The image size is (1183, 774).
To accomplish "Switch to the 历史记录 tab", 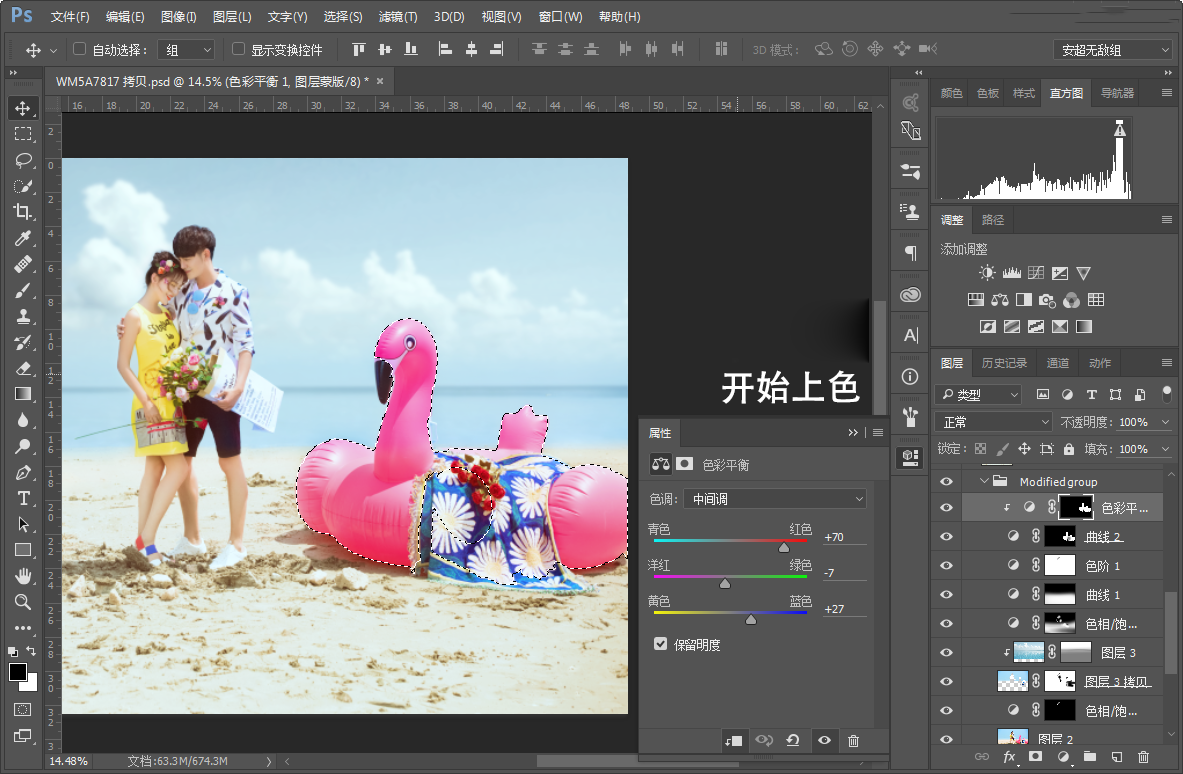I will [1004, 363].
